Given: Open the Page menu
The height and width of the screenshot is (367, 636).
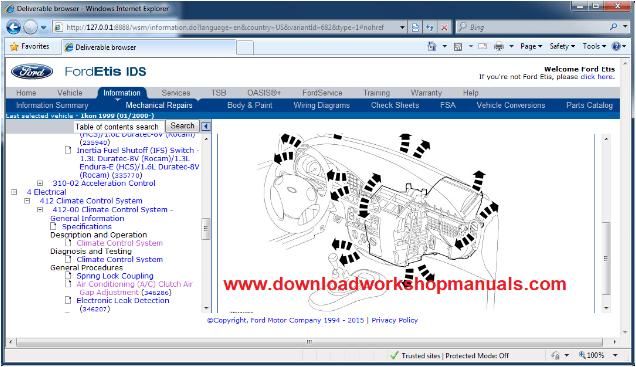Looking at the screenshot, I should pos(531,46).
